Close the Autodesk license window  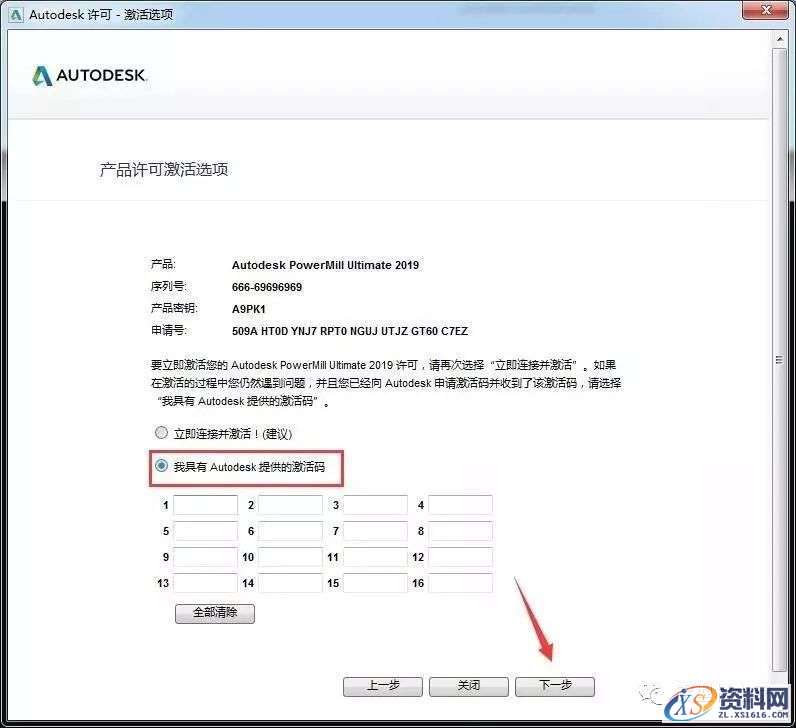click(x=767, y=10)
